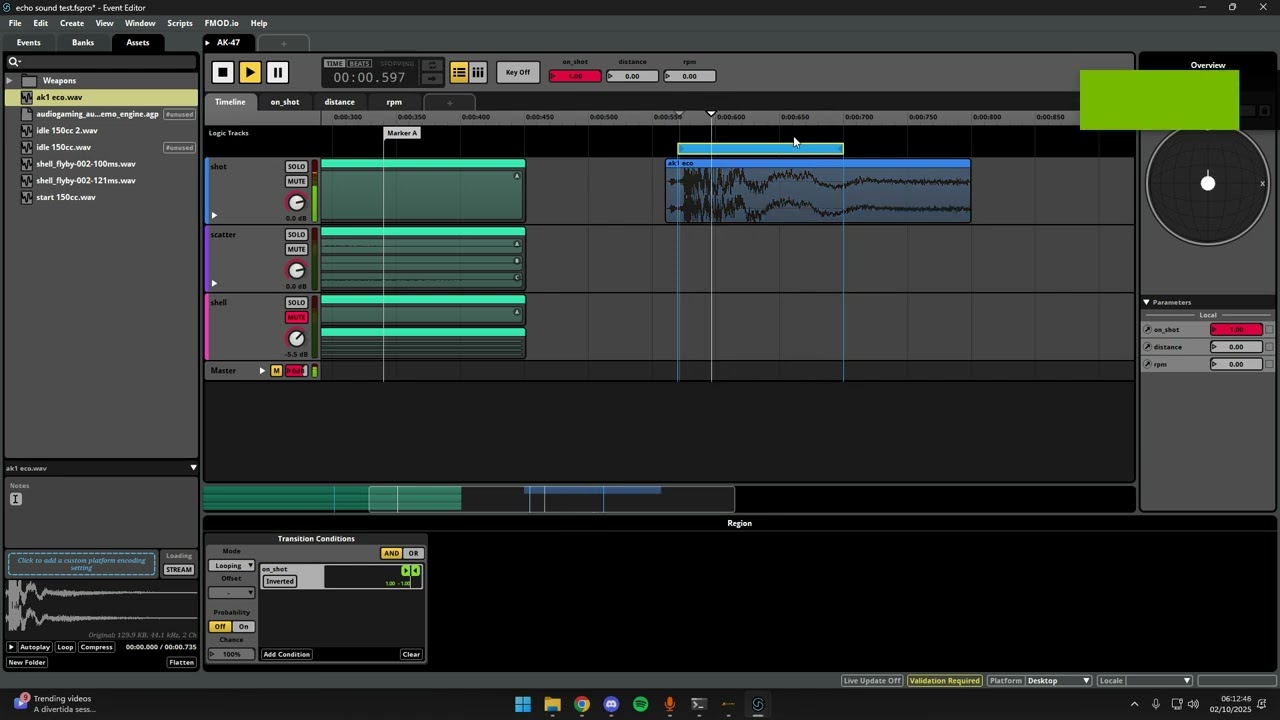1280x720 pixels.
Task: Toggle loop playback icon beside timecode
Action: (x=431, y=66)
